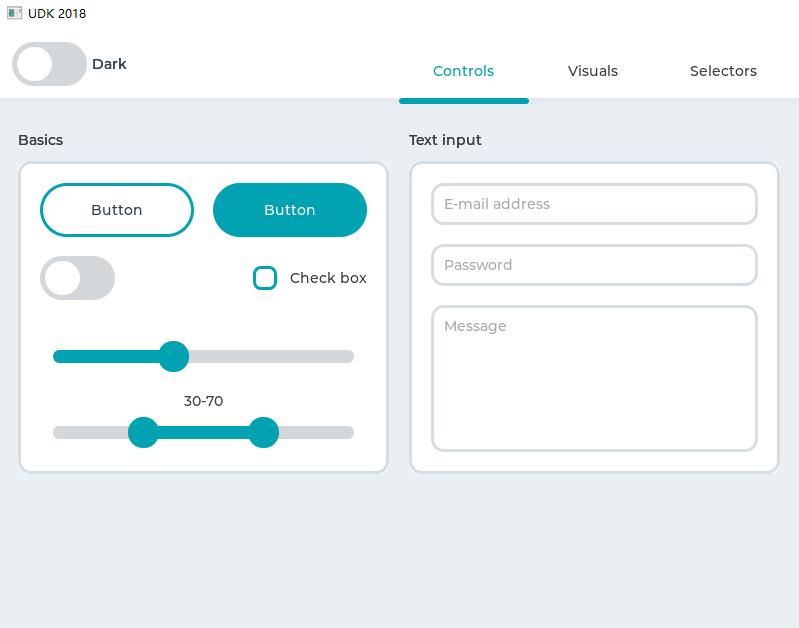Open the Visuals tab
This screenshot has width=799, height=628.
click(593, 71)
